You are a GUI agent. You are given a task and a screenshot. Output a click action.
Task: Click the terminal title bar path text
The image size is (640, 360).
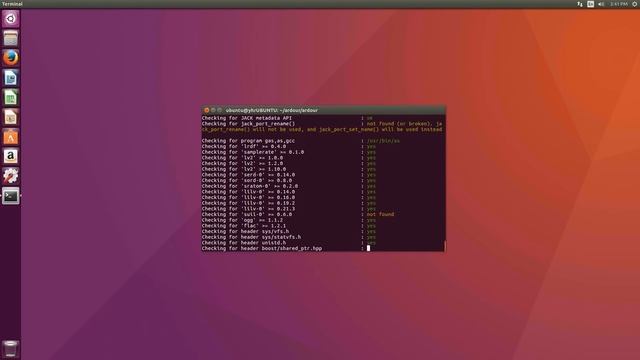pyautogui.click(x=272, y=110)
